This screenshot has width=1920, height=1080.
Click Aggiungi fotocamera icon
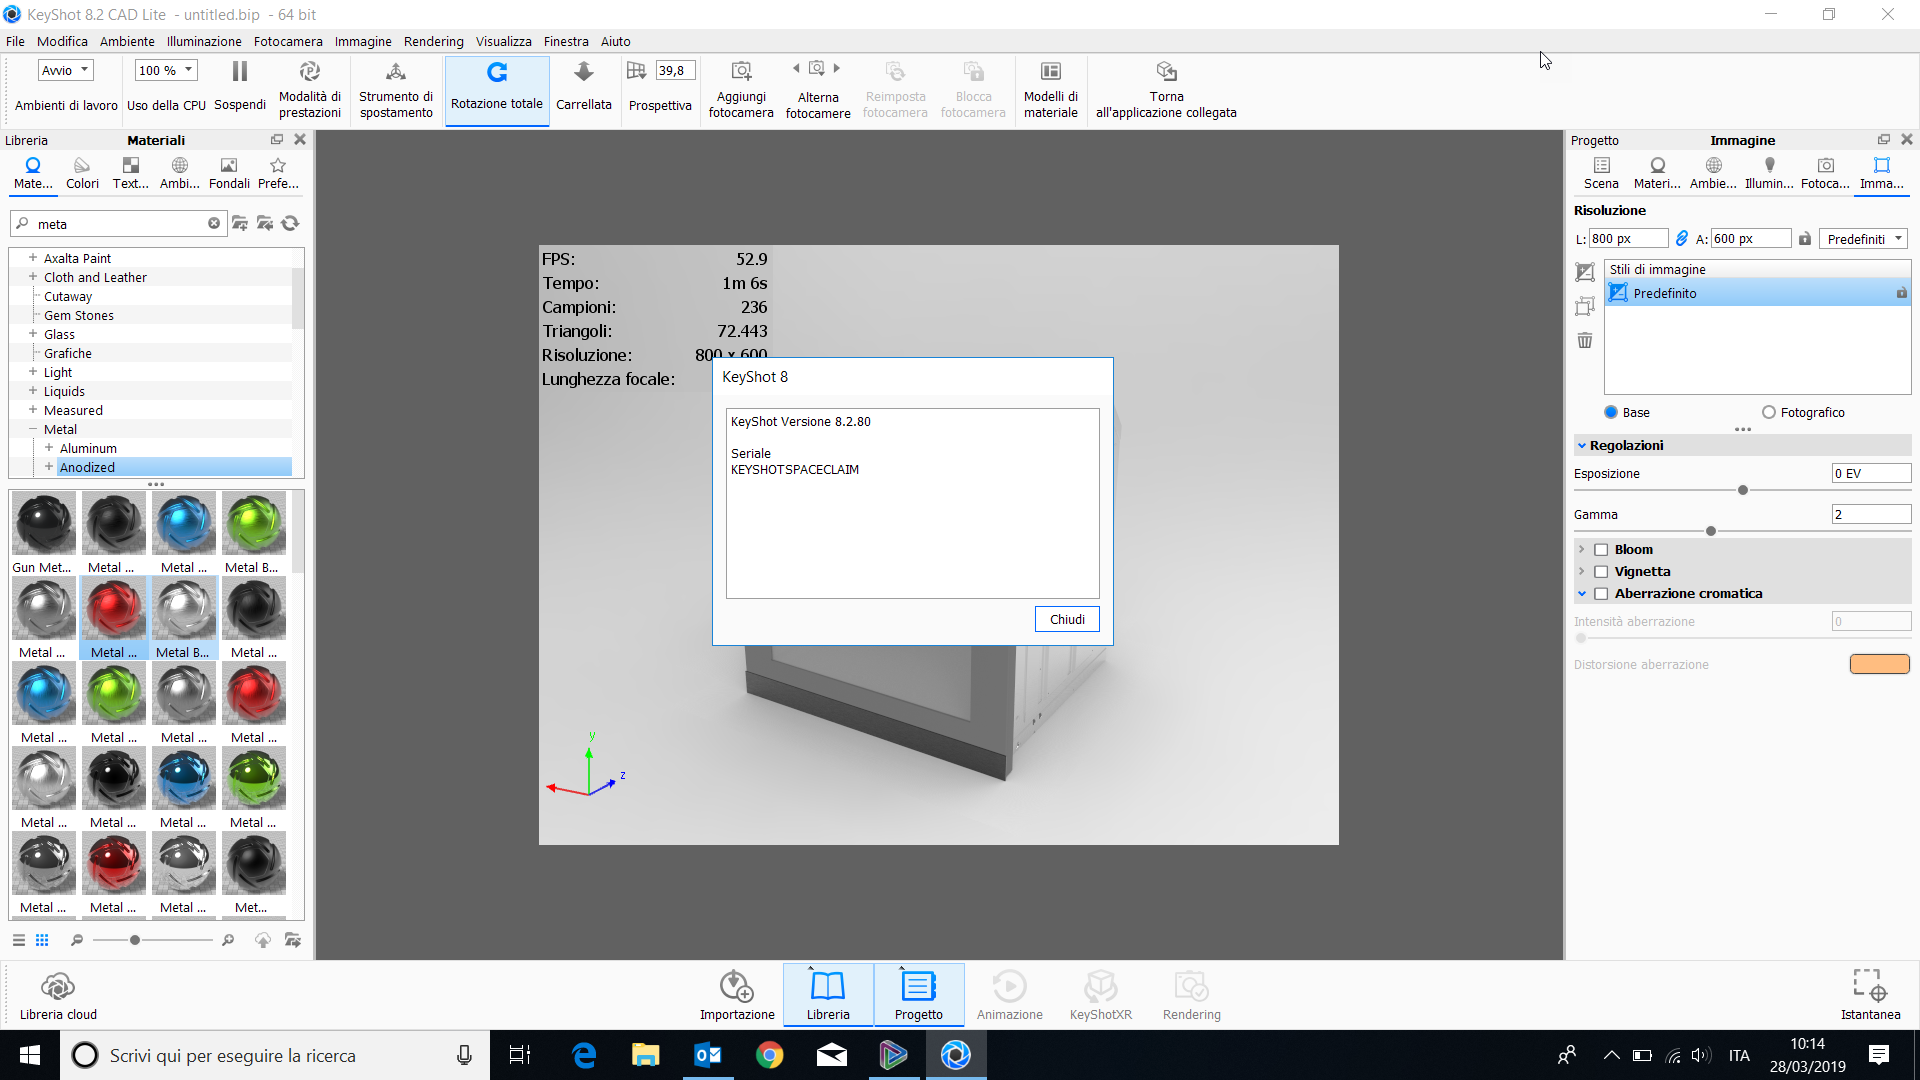pos(741,72)
